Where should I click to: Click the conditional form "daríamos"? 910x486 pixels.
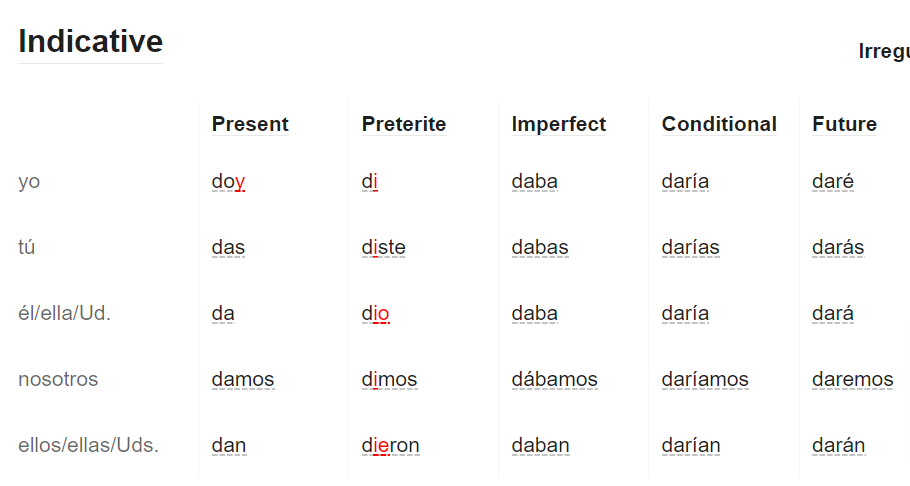tap(705, 380)
